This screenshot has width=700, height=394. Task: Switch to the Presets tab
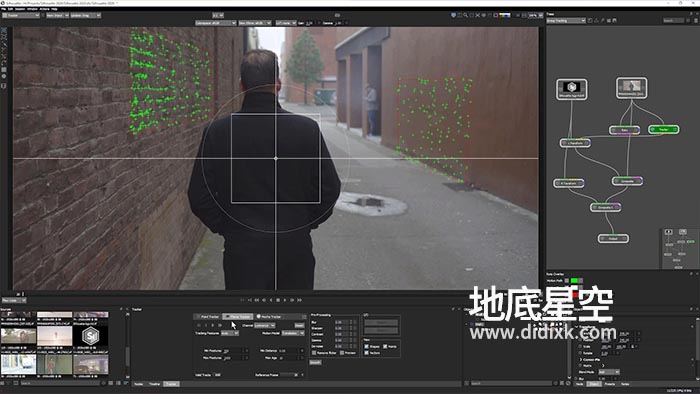tap(609, 384)
